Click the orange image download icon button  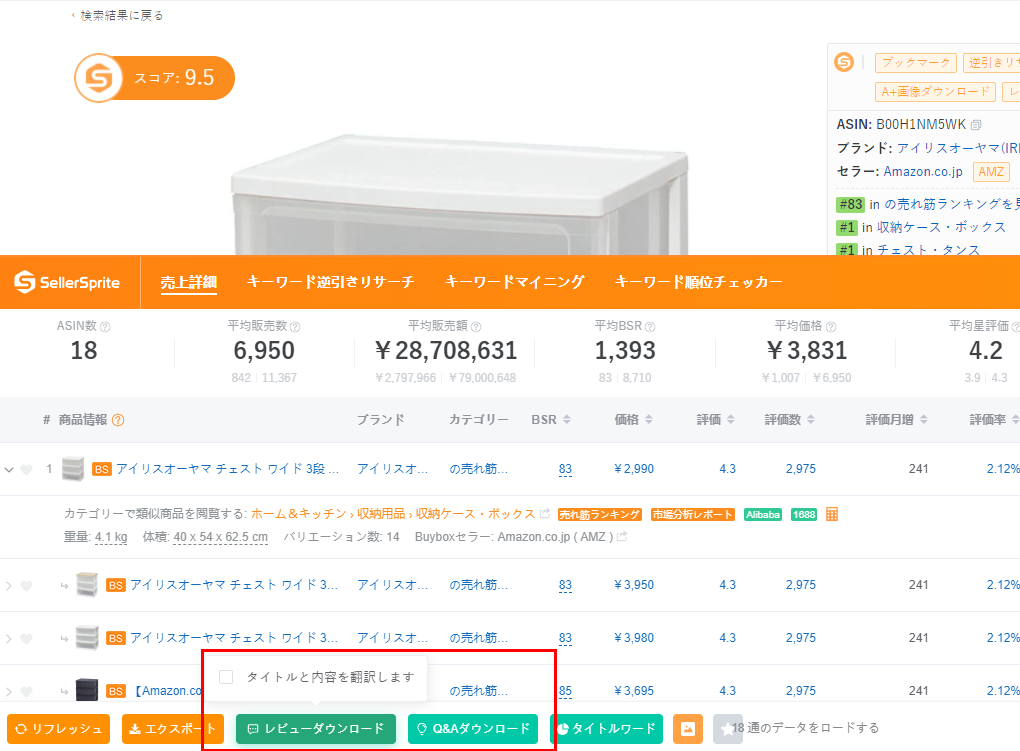(x=688, y=729)
